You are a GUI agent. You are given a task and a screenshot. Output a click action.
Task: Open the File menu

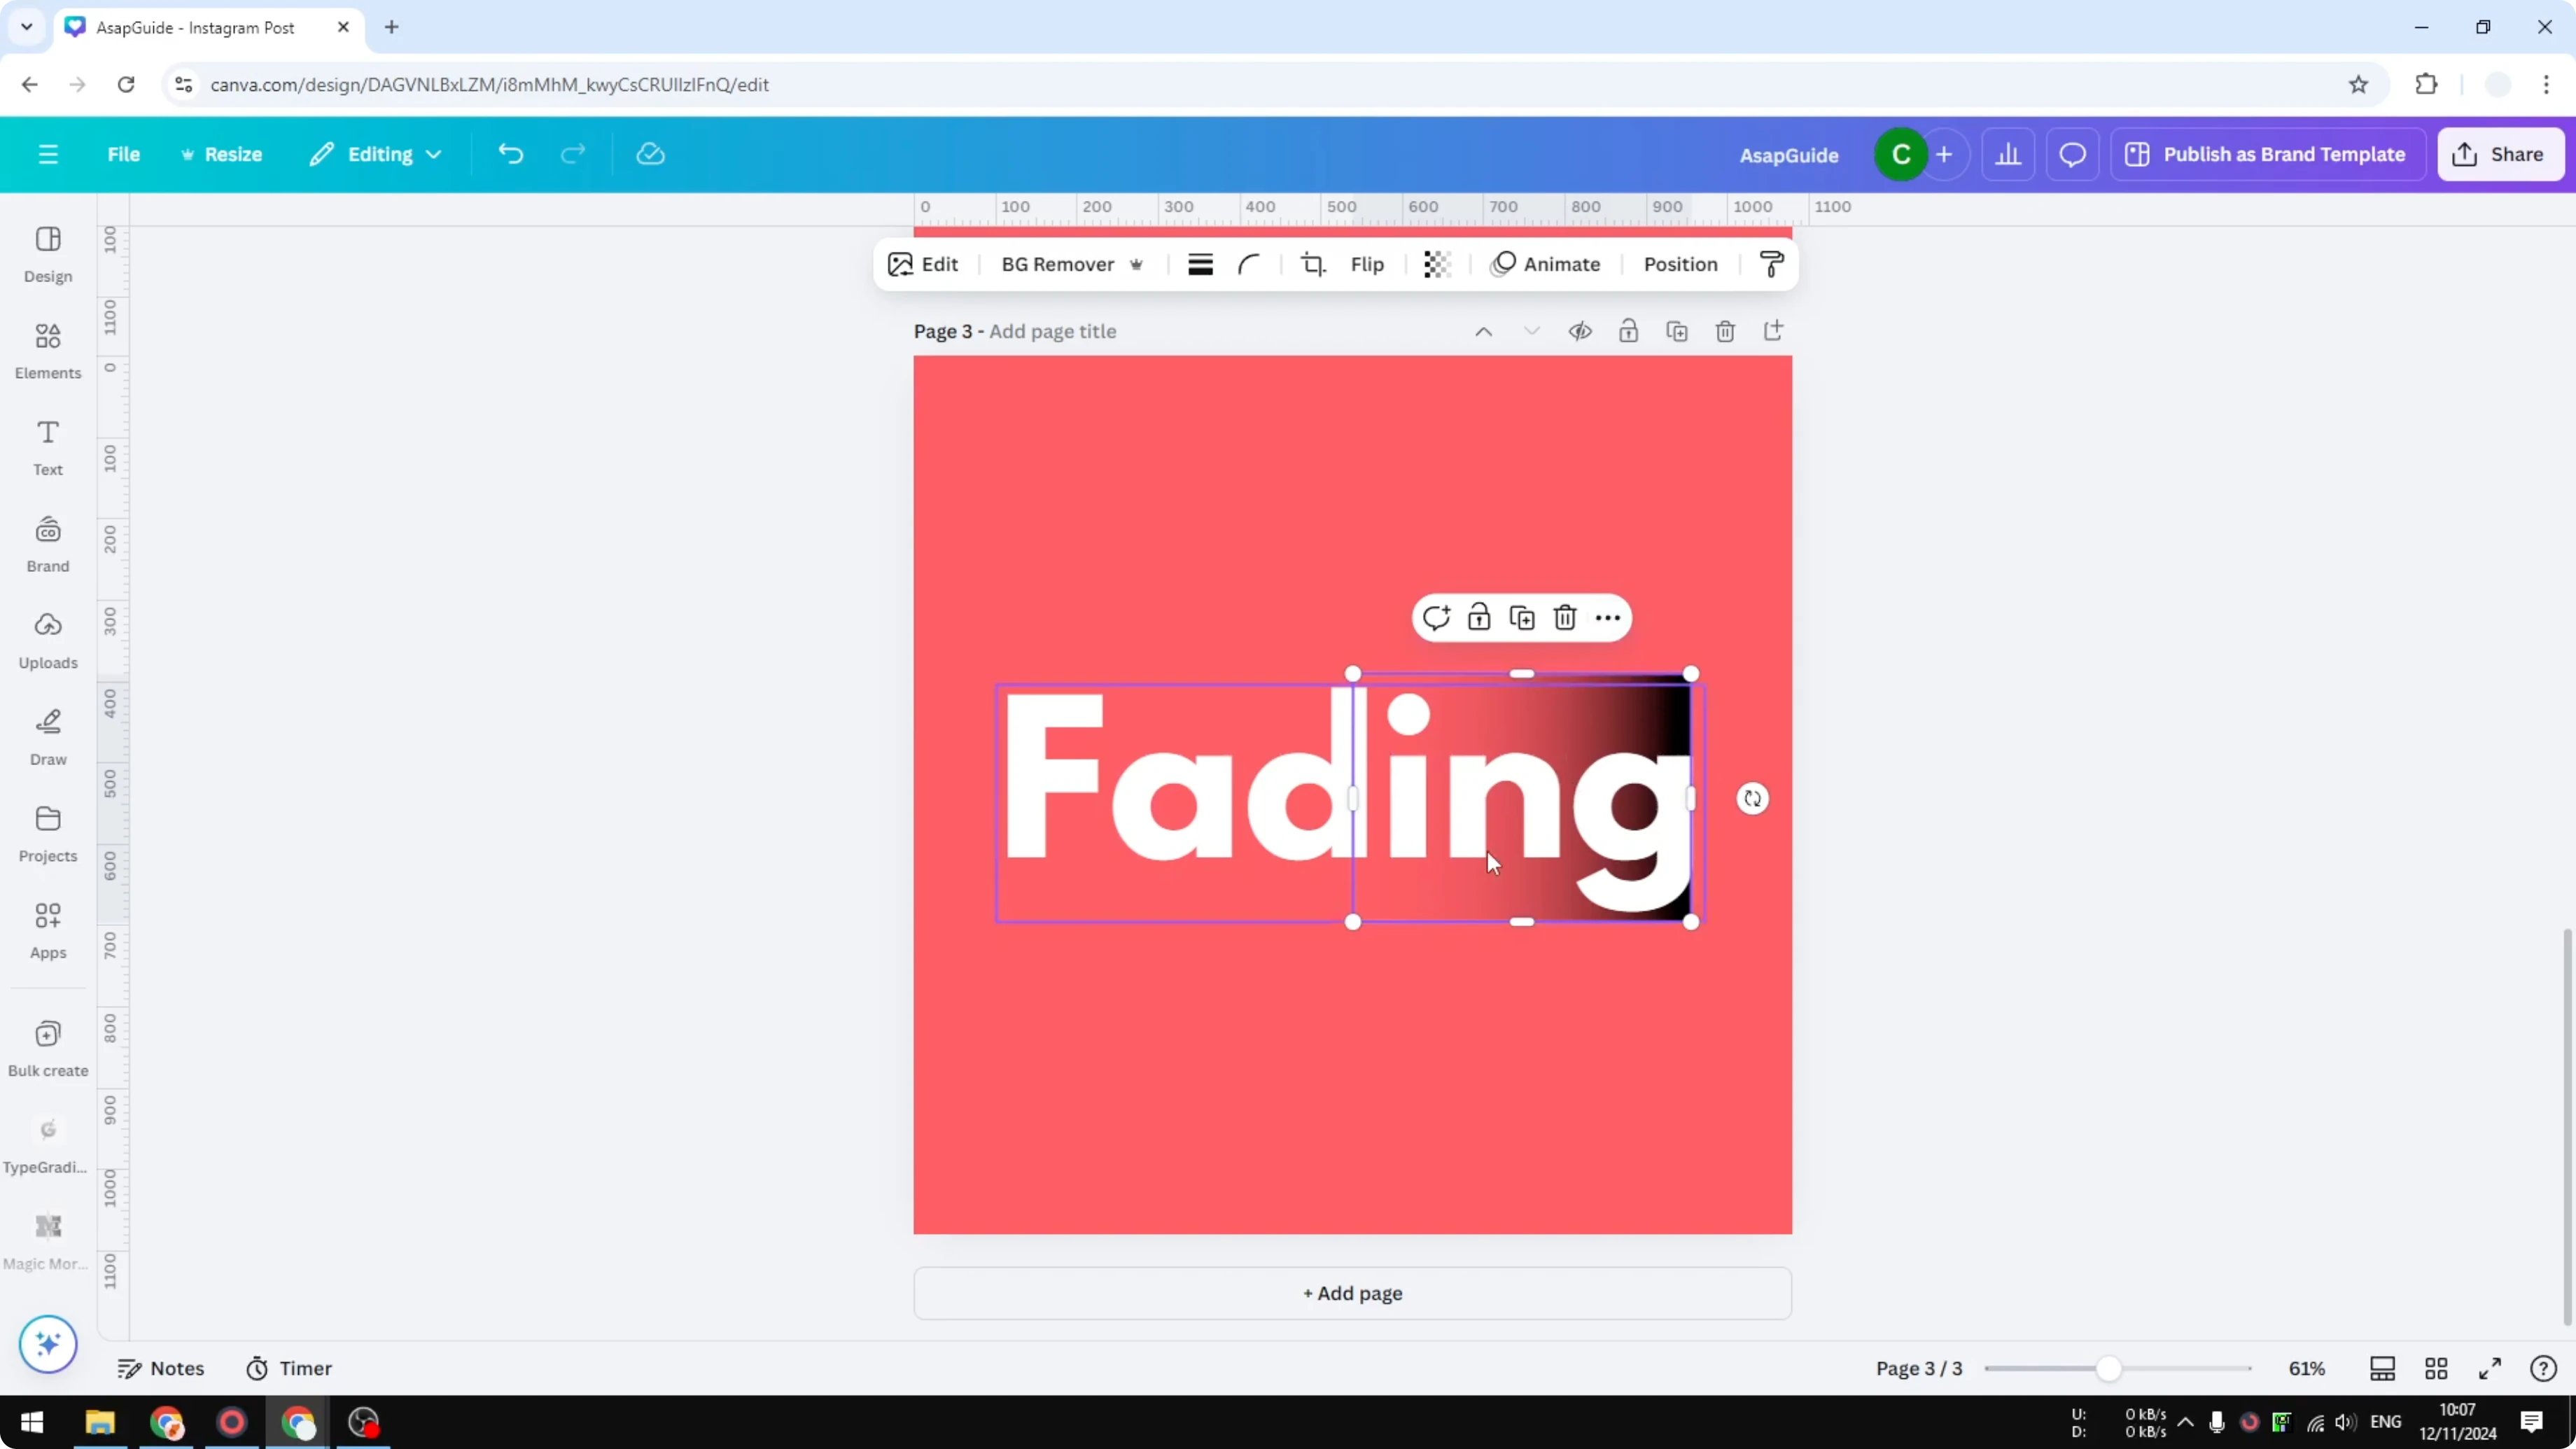coord(124,153)
